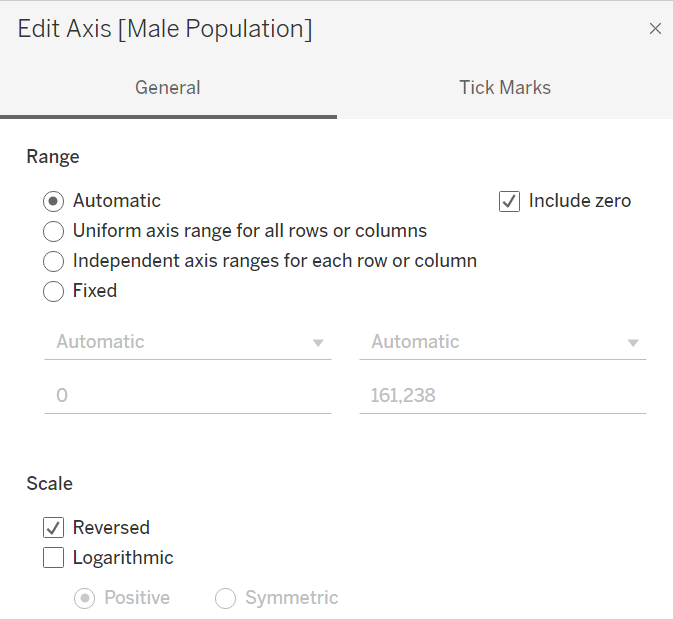Image resolution: width=673 pixels, height=619 pixels.
Task: Select Independent axis ranges option
Action: [54, 261]
